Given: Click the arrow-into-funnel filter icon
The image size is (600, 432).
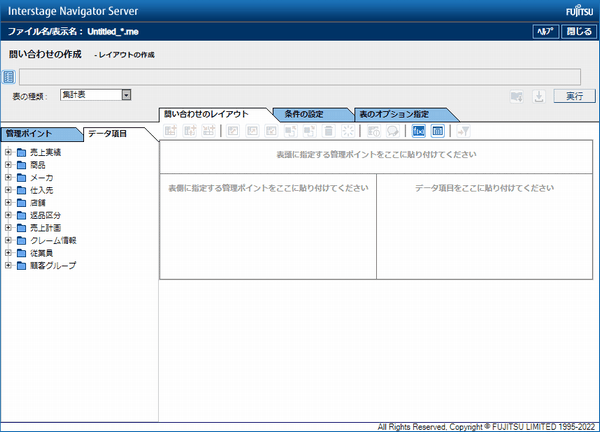Looking at the screenshot, I should (x=463, y=131).
